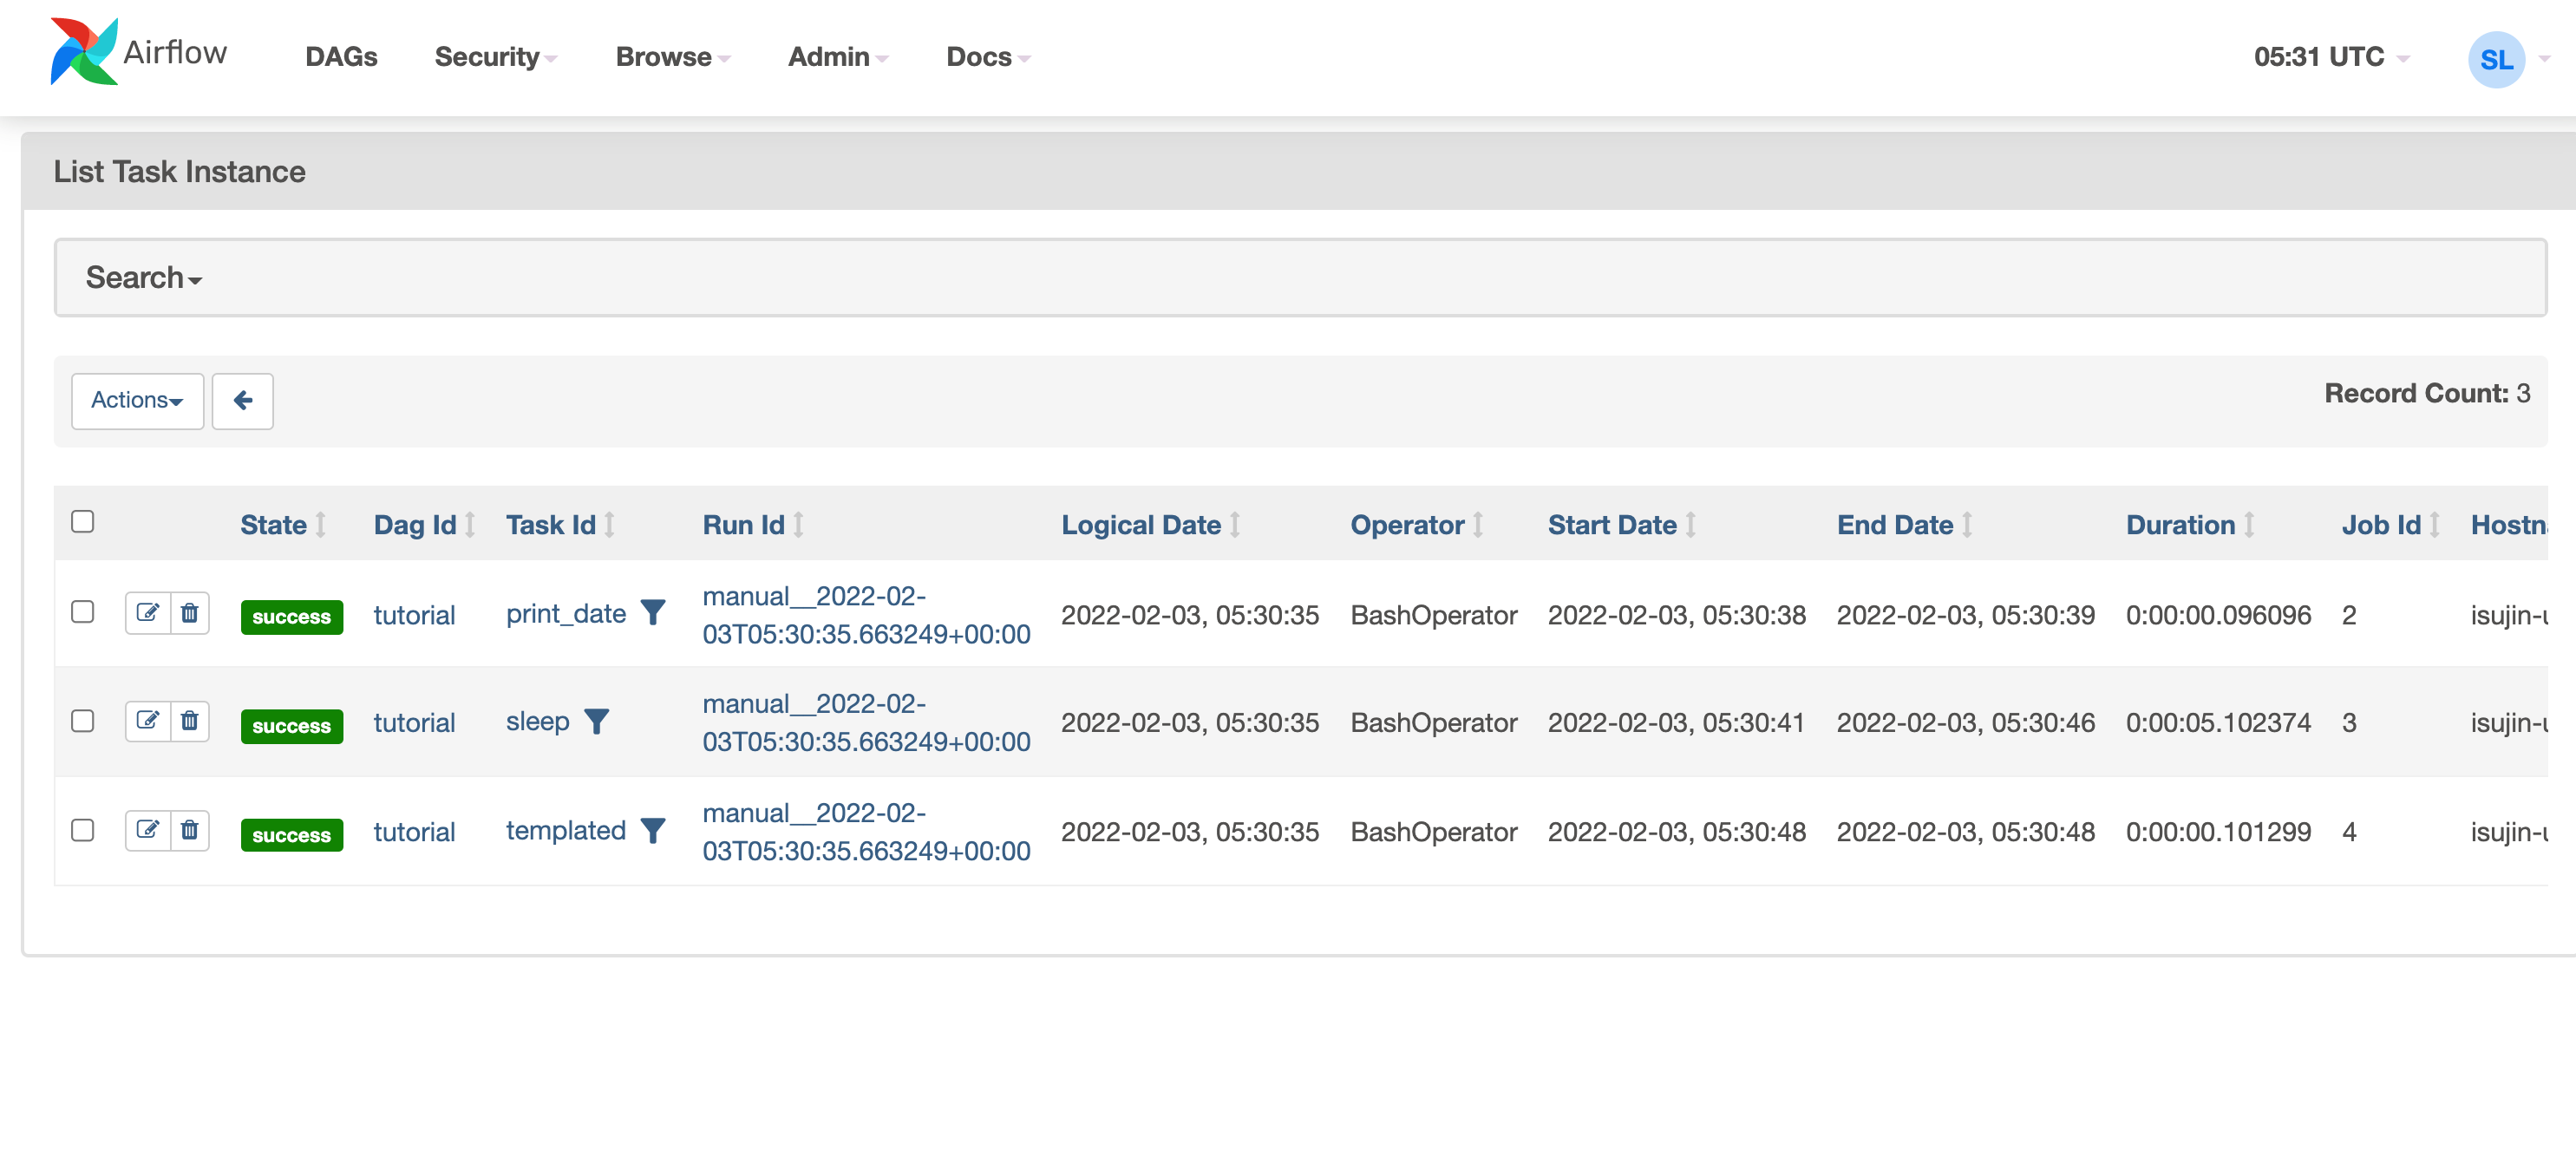Image resolution: width=2576 pixels, height=1176 pixels.
Task: Sort by End Date column arrows
Action: [x=1967, y=525]
